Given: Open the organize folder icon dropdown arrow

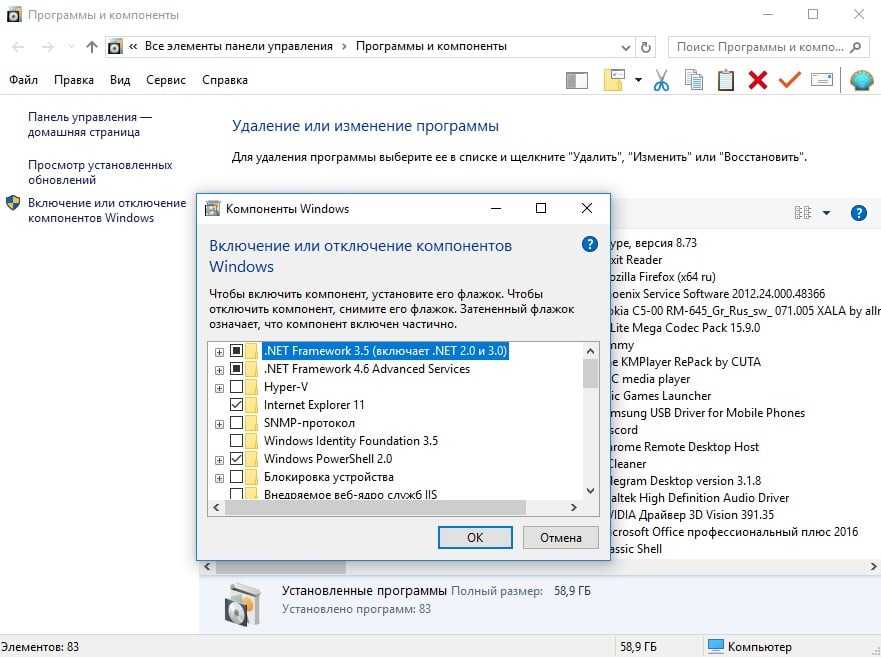Looking at the screenshot, I should pos(638,80).
